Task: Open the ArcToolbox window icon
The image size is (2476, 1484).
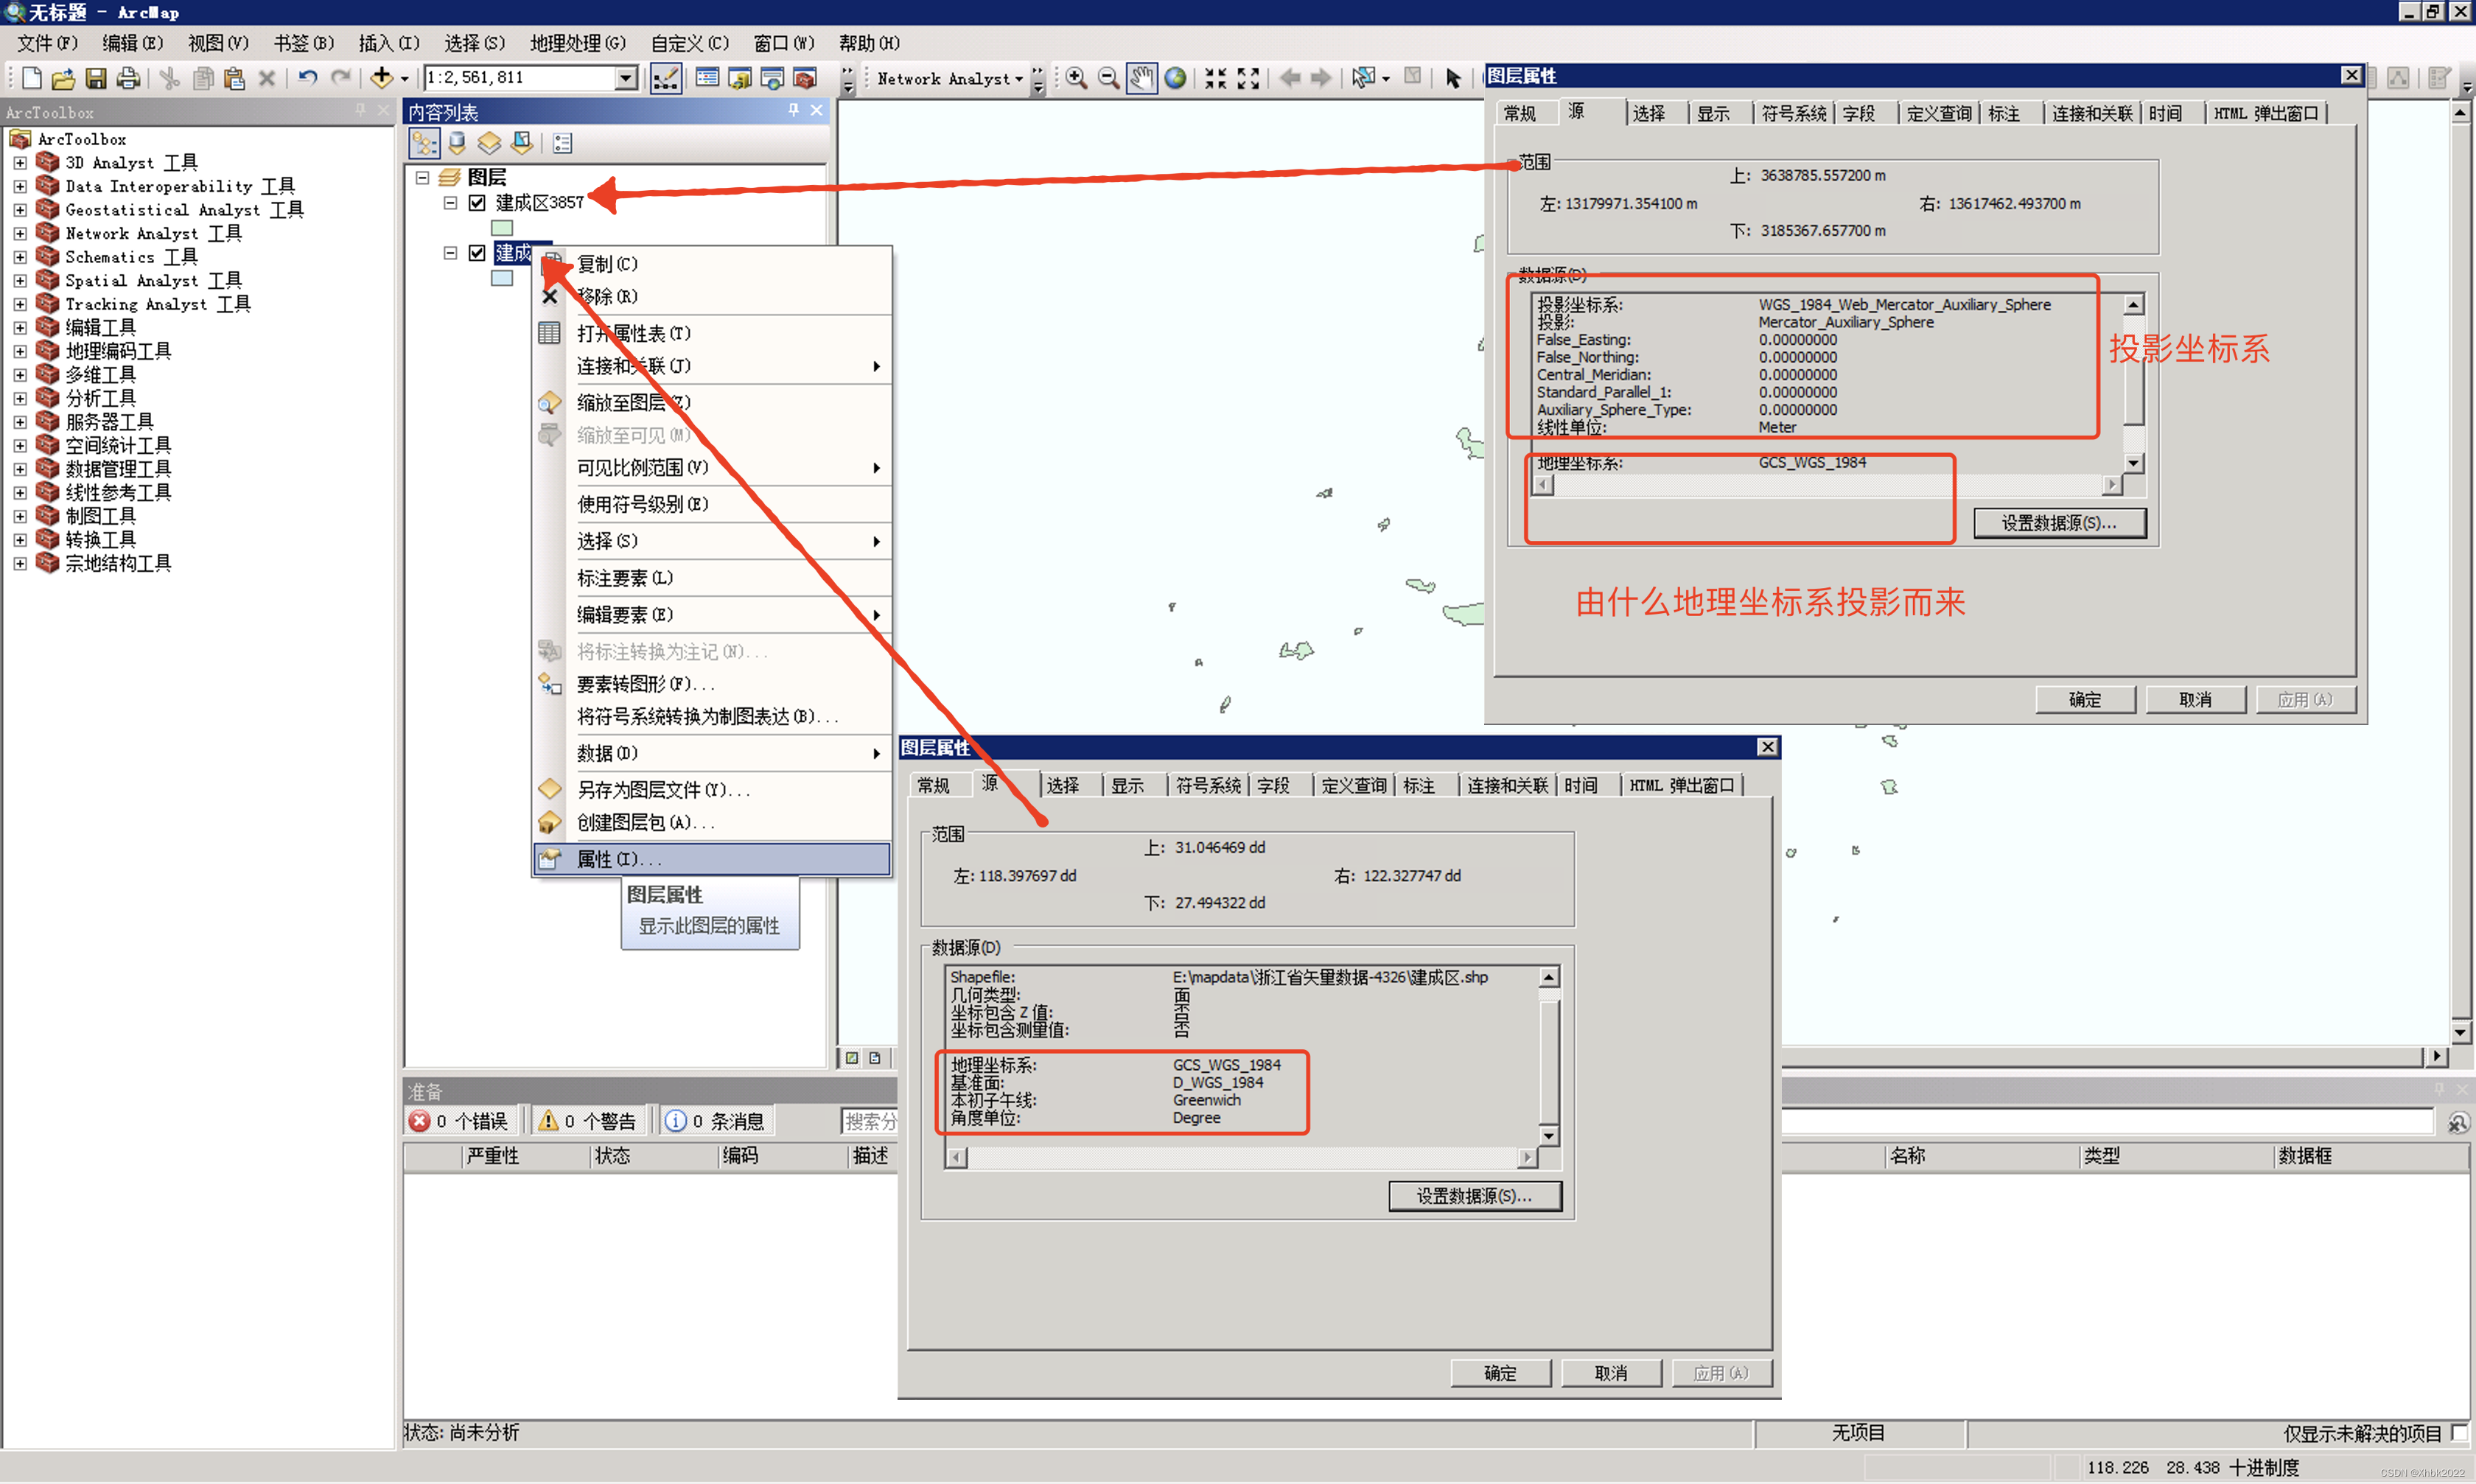Action: point(805,78)
